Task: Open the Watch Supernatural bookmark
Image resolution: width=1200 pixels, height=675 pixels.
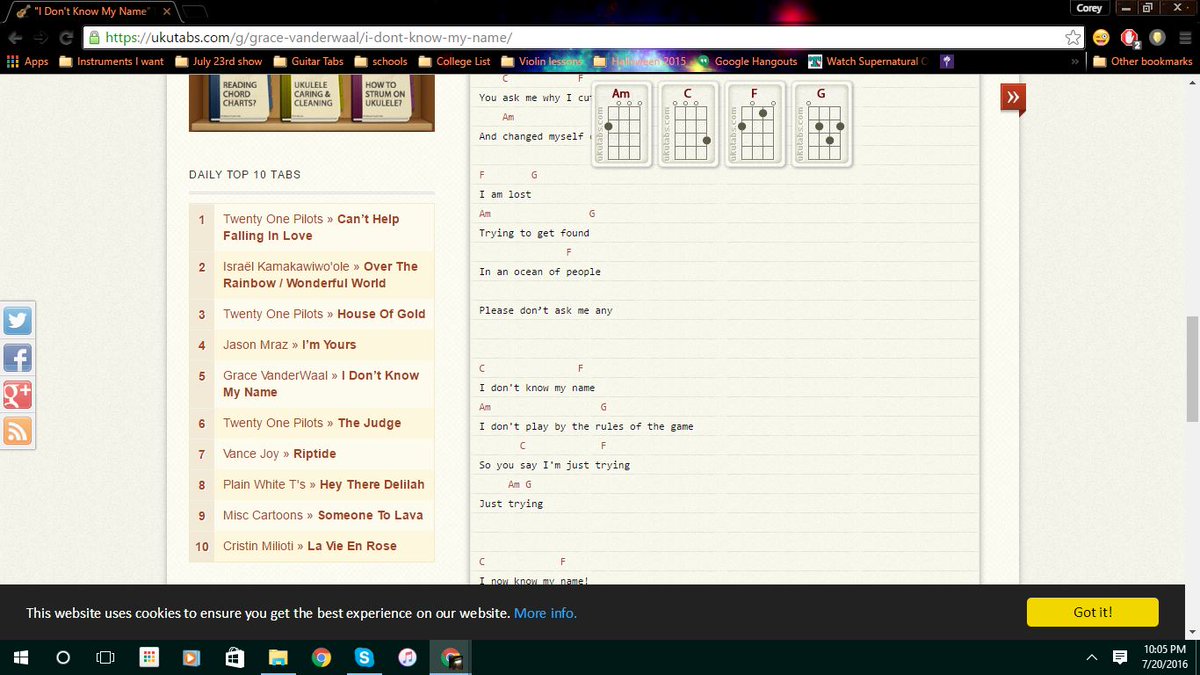Action: tap(869, 61)
